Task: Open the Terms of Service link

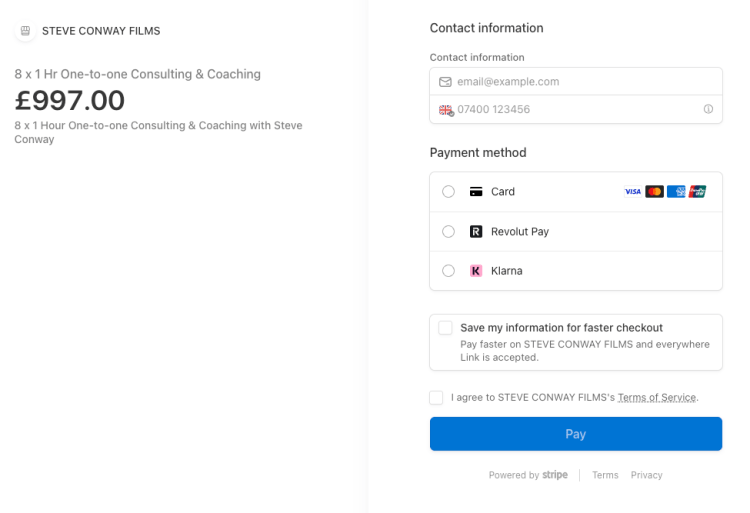Action: tap(656, 398)
